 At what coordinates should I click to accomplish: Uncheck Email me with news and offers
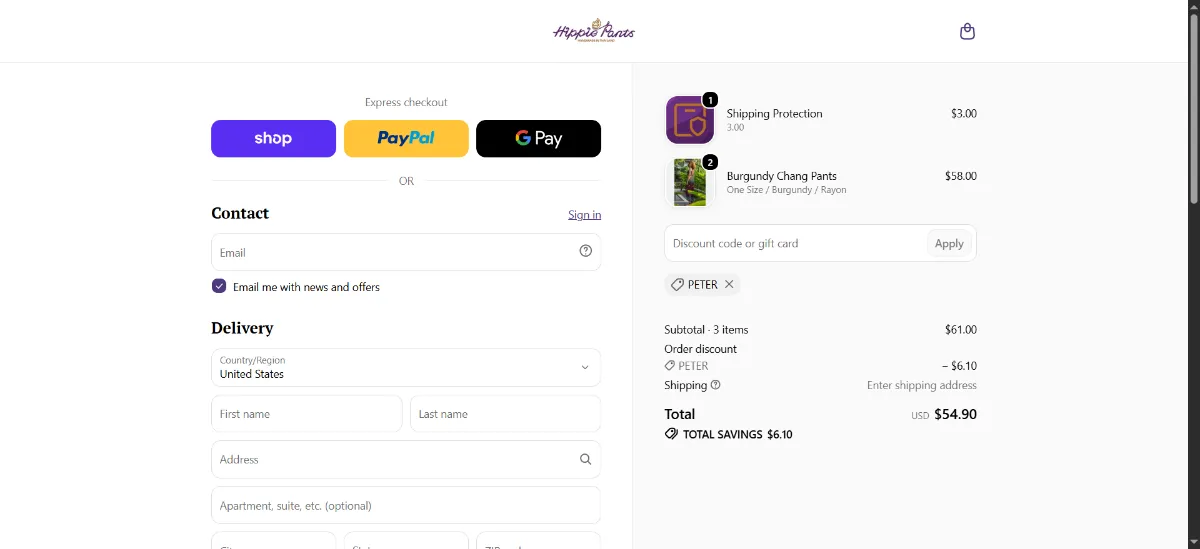click(219, 286)
